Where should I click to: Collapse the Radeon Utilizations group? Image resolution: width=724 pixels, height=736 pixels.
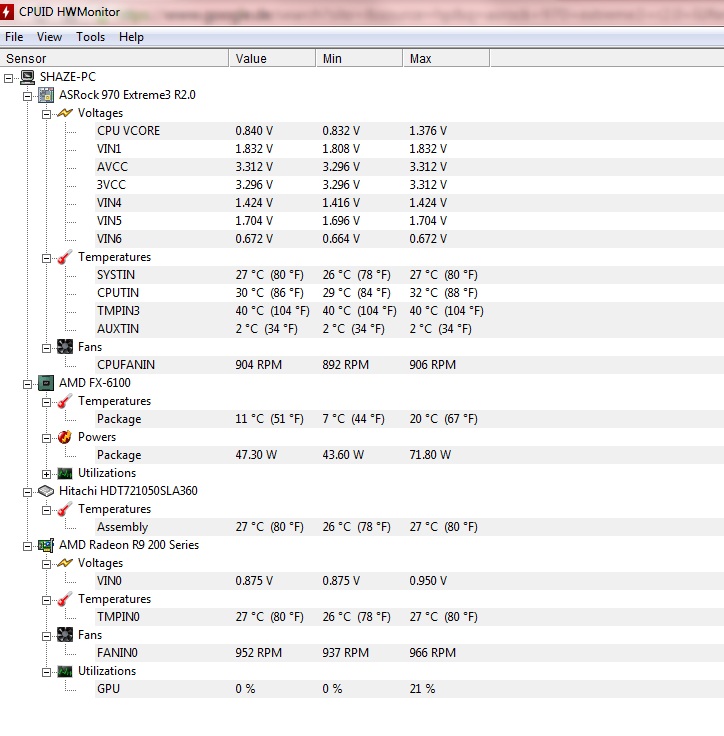46,672
